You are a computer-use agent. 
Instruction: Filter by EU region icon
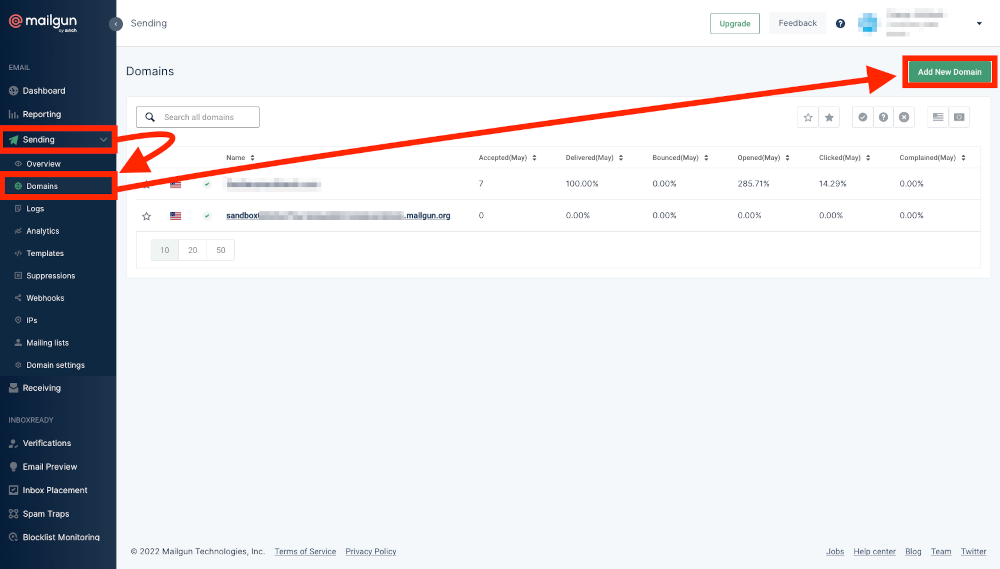pyautogui.click(x=959, y=117)
